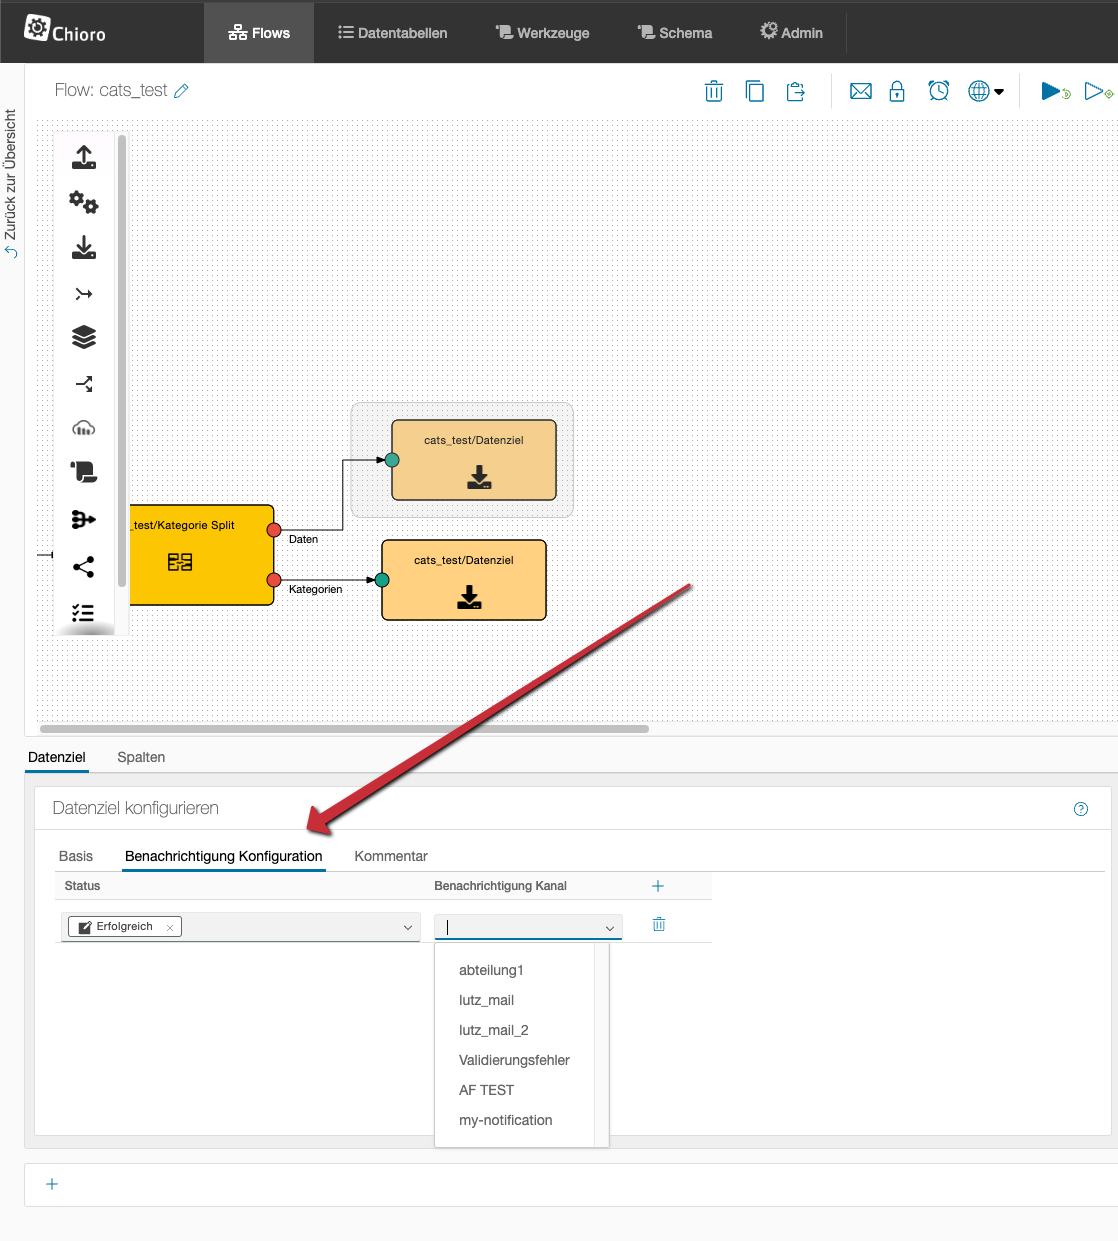1118x1241 pixels.
Task: Open the Kommentar tab
Action: [391, 856]
